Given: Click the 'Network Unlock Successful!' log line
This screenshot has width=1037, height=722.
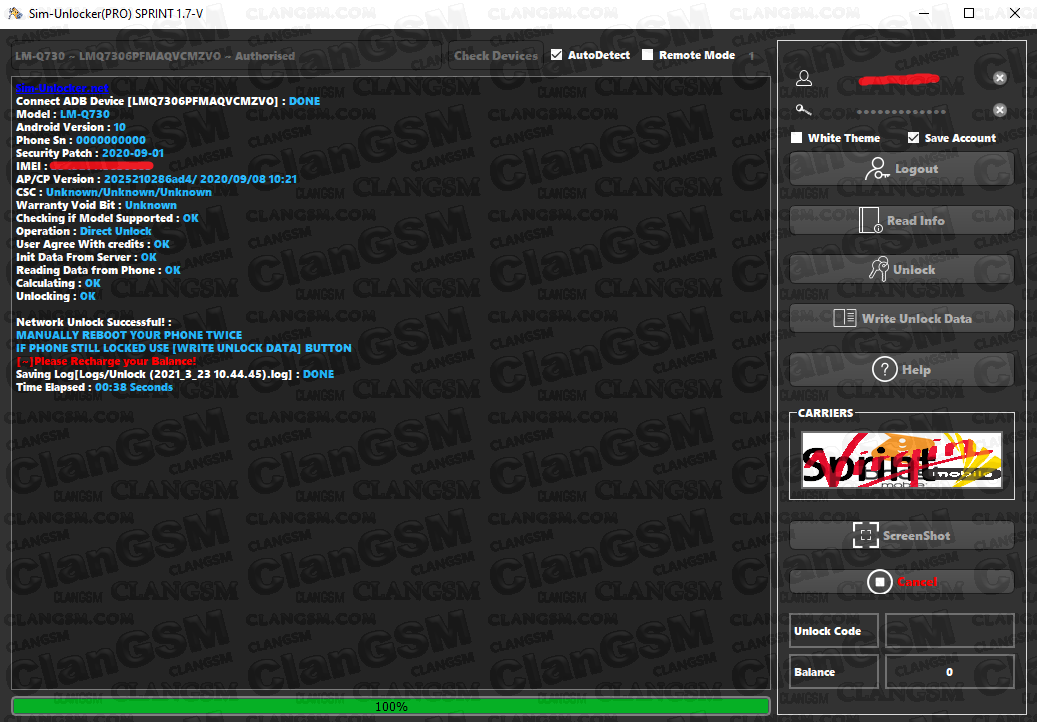Looking at the screenshot, I should pos(93,322).
